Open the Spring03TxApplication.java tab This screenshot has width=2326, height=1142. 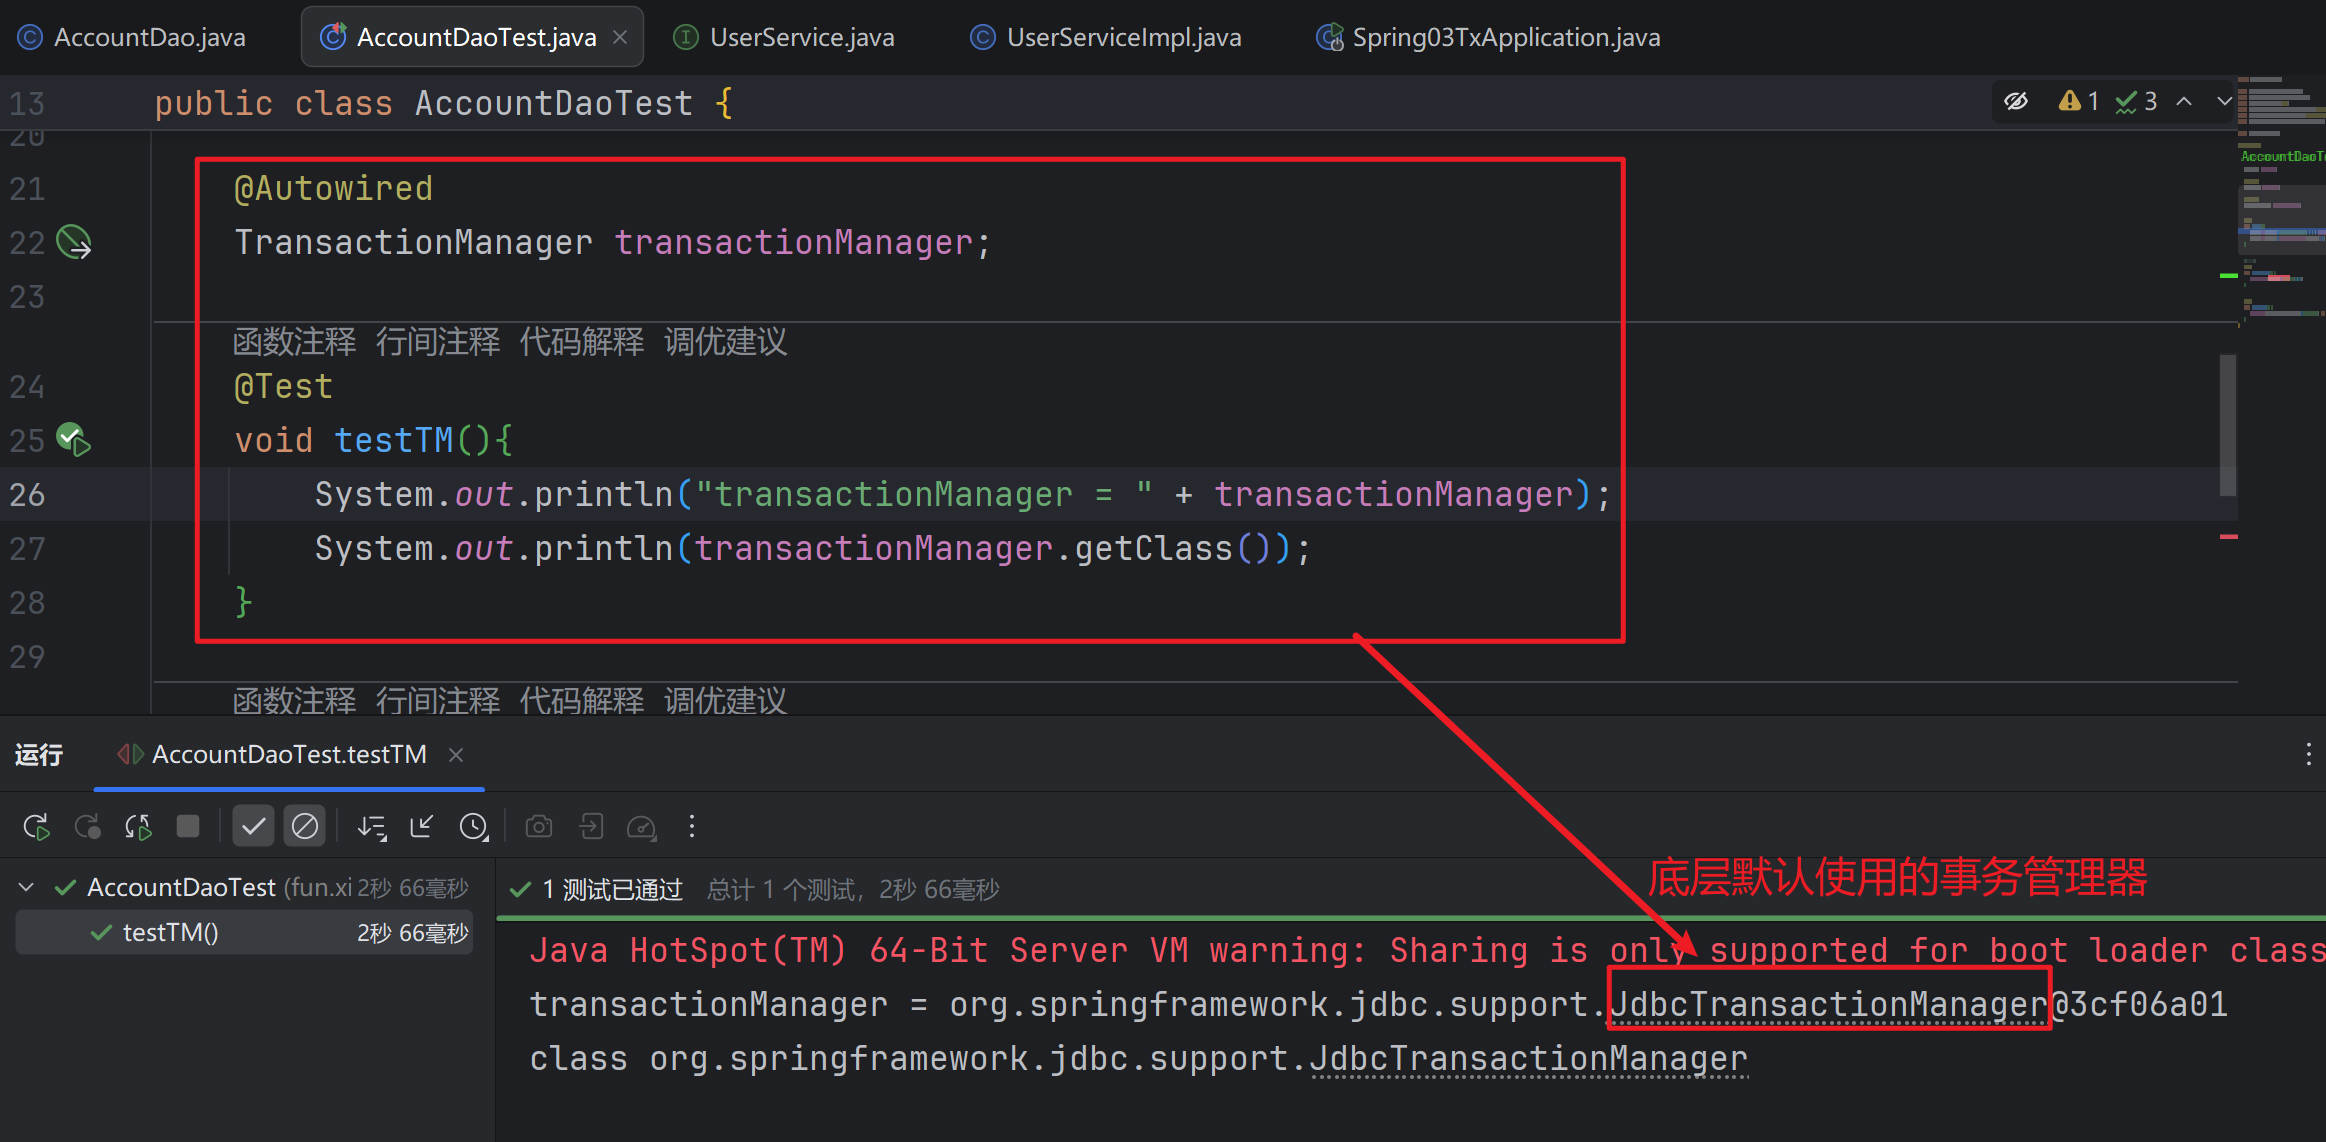(x=1505, y=37)
